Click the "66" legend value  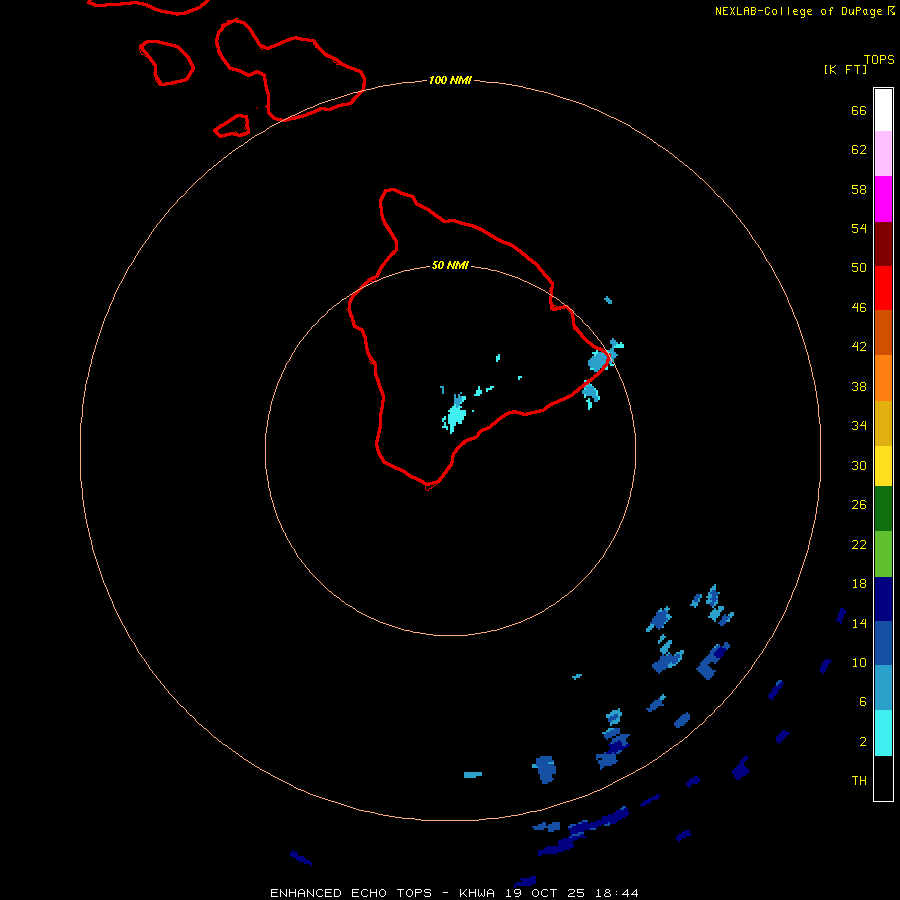click(859, 110)
